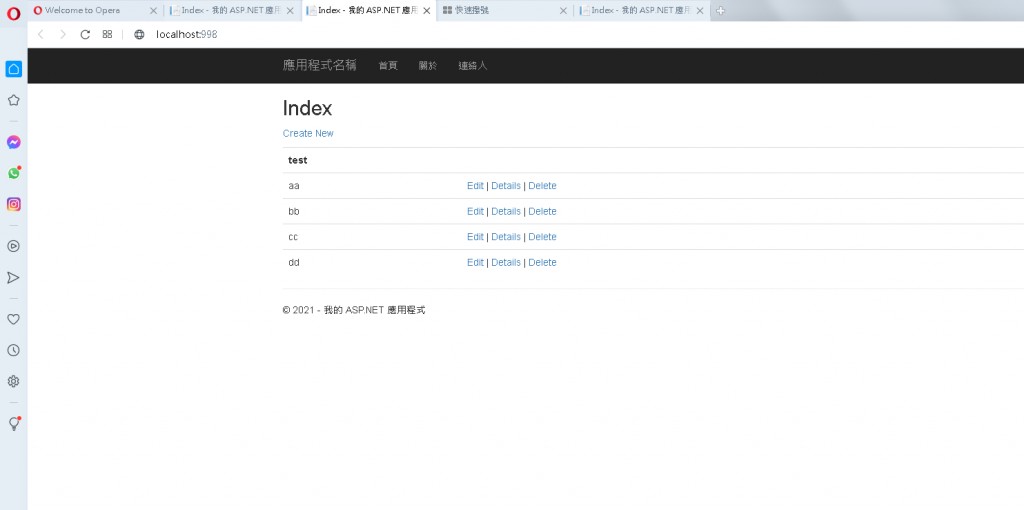This screenshot has height=510, width=1024.
Task: Click the Opera logo menu button
Action: point(14,12)
